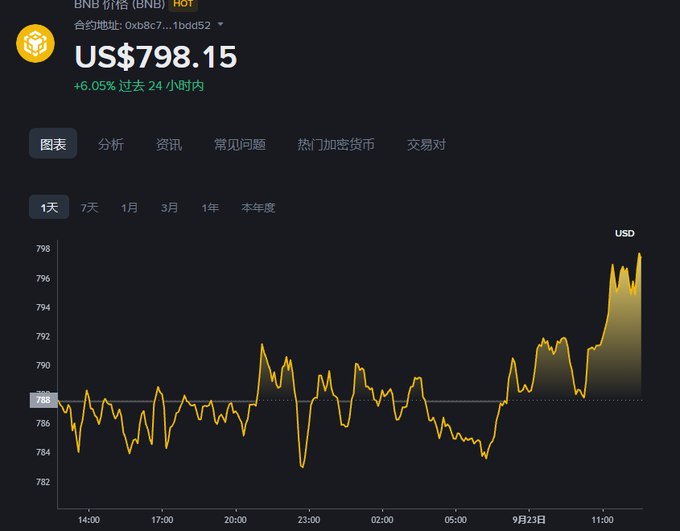Image resolution: width=680 pixels, height=531 pixels.
Task: Click the 798 value on price axis
Action: pos(43,249)
